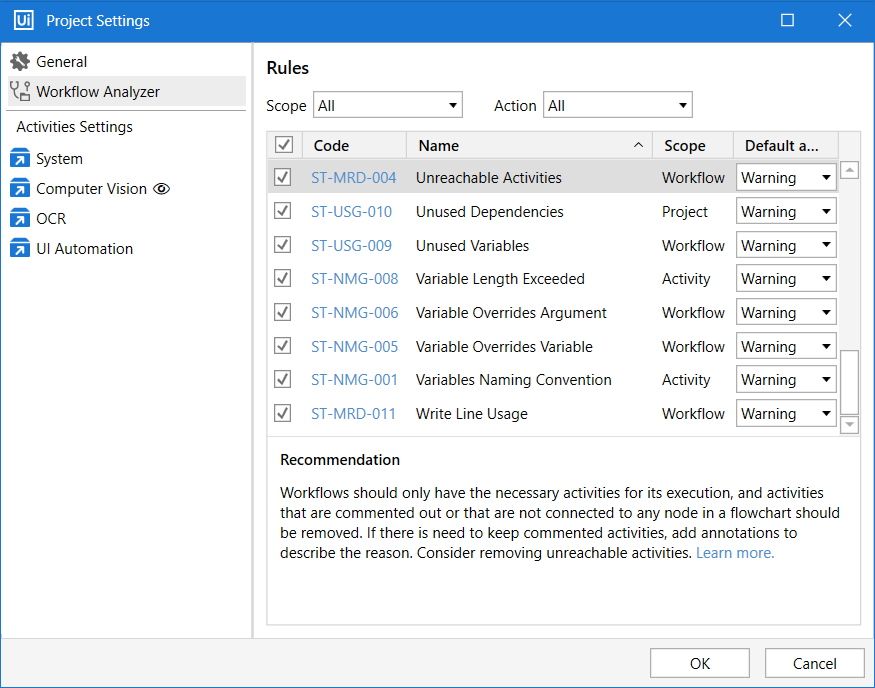Uncheck the Unused Dependencies rule checkbox
The image size is (875, 688).
tap(283, 212)
